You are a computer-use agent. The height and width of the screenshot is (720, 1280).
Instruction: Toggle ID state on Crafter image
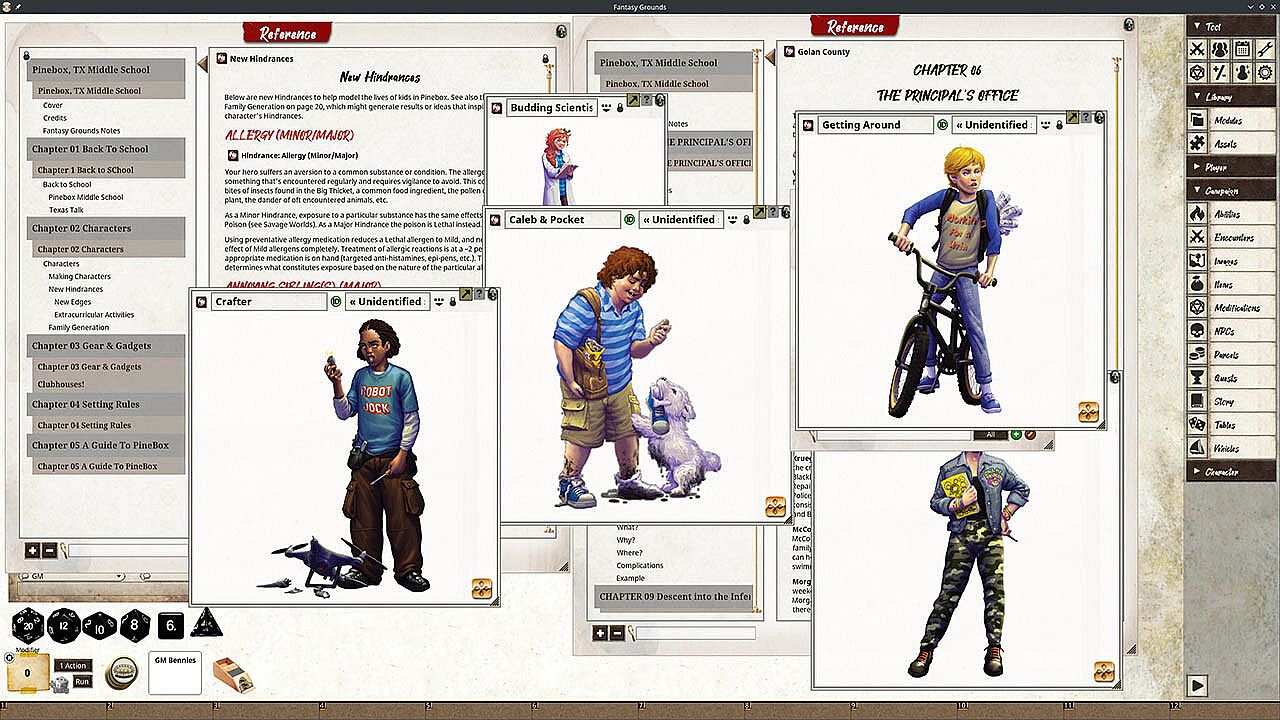tap(335, 301)
